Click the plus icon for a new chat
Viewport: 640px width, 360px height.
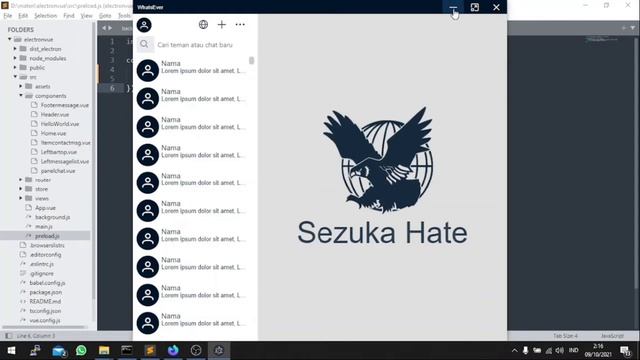(x=222, y=24)
